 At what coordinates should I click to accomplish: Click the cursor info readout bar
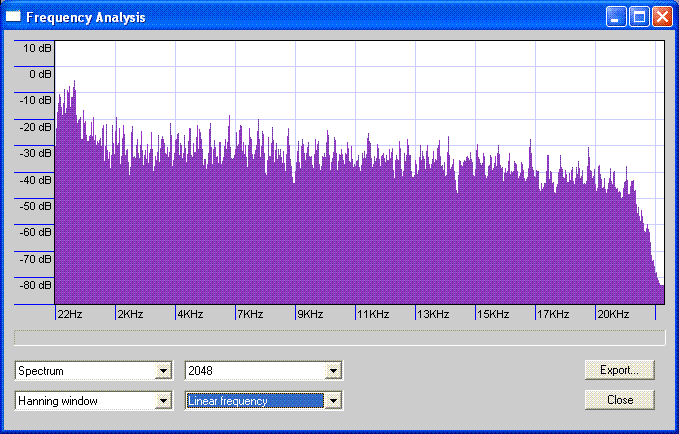[340, 338]
